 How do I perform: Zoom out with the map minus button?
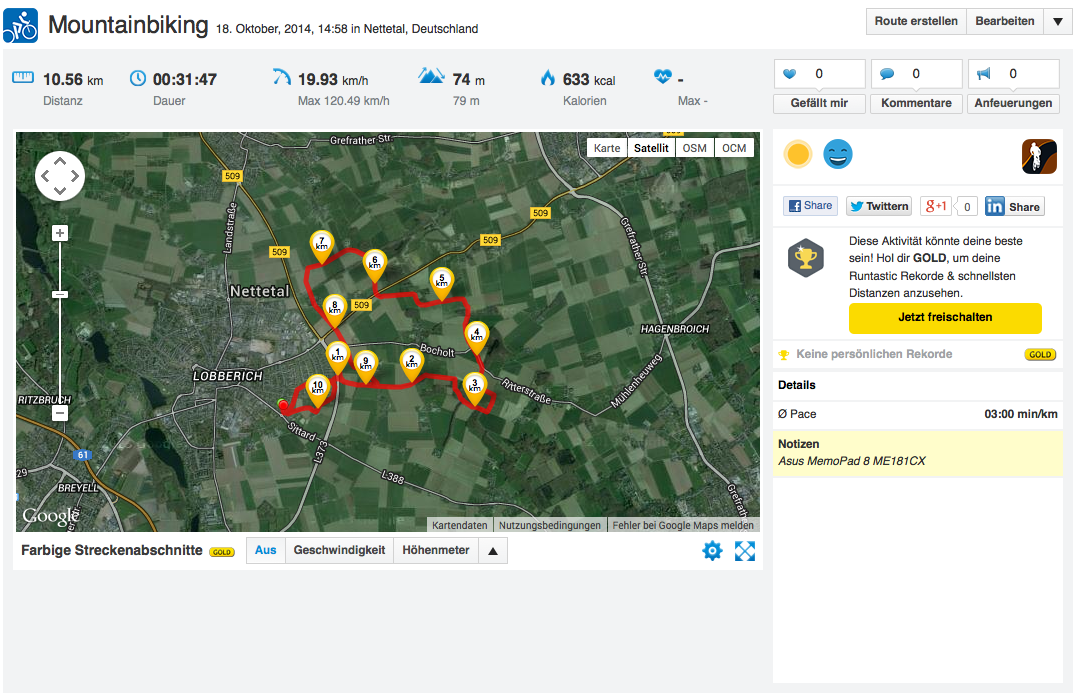60,413
